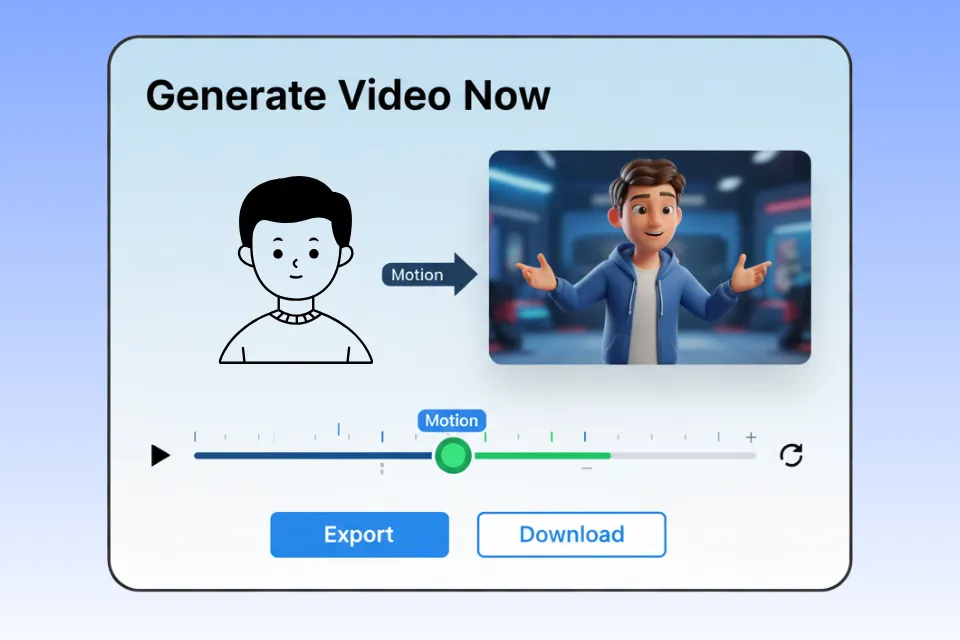Click the vertical dots marker under the slider
The height and width of the screenshot is (640, 960).
point(382,468)
